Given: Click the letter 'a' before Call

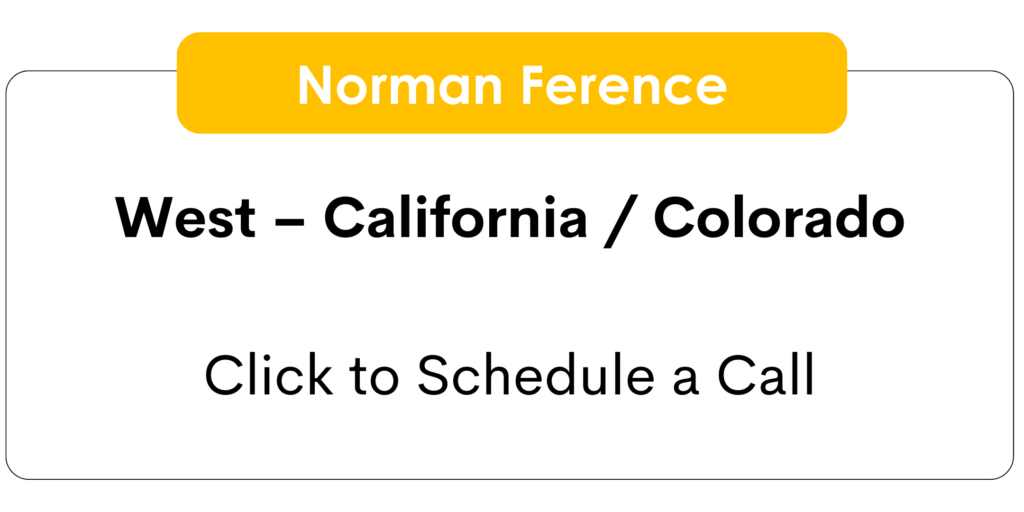Looking at the screenshot, I should (685, 382).
